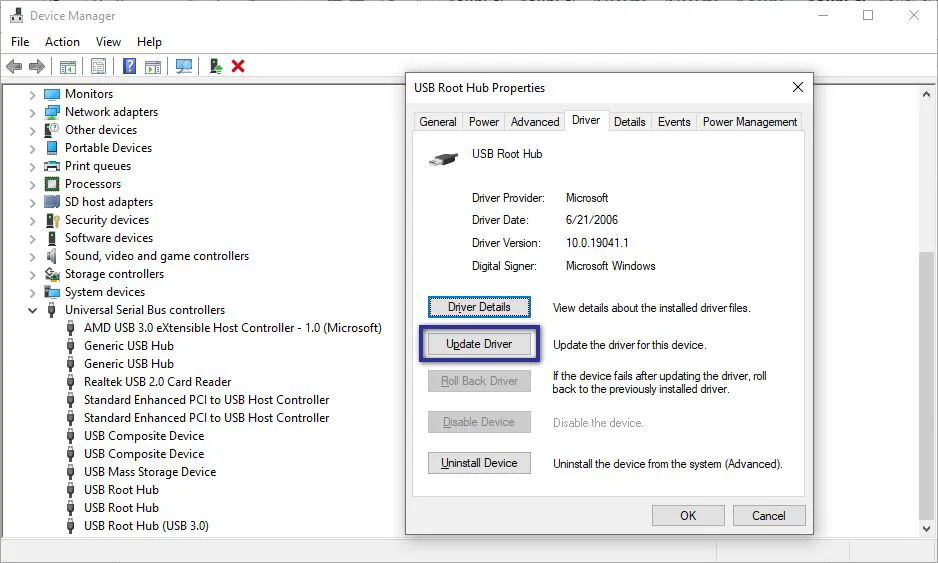This screenshot has width=938, height=563.
Task: Click the Driver Details button
Action: (x=479, y=307)
